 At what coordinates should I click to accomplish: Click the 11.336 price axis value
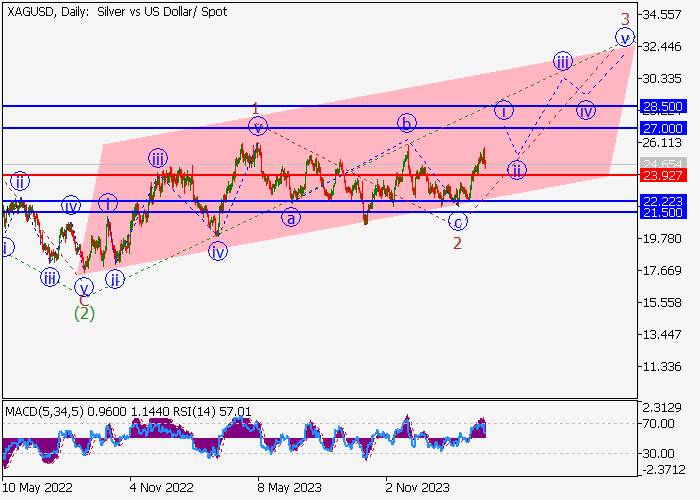click(x=662, y=367)
